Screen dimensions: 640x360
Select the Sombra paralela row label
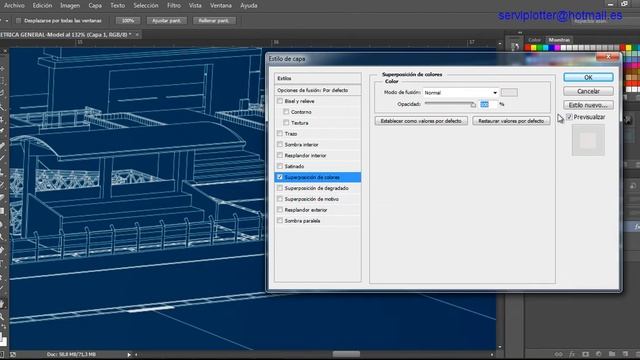pyautogui.click(x=302, y=221)
